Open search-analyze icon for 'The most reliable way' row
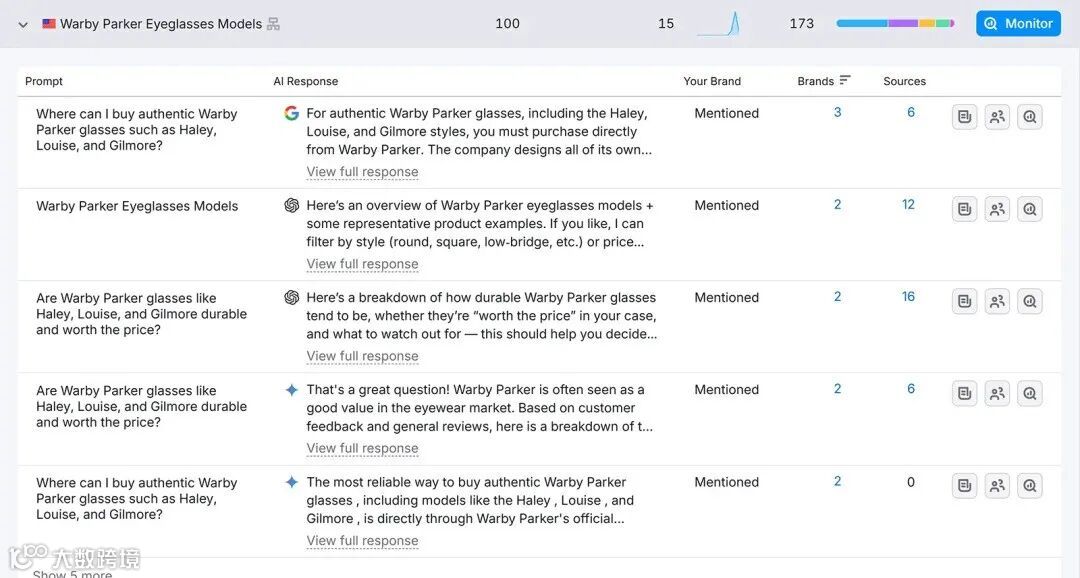 tap(1030, 486)
